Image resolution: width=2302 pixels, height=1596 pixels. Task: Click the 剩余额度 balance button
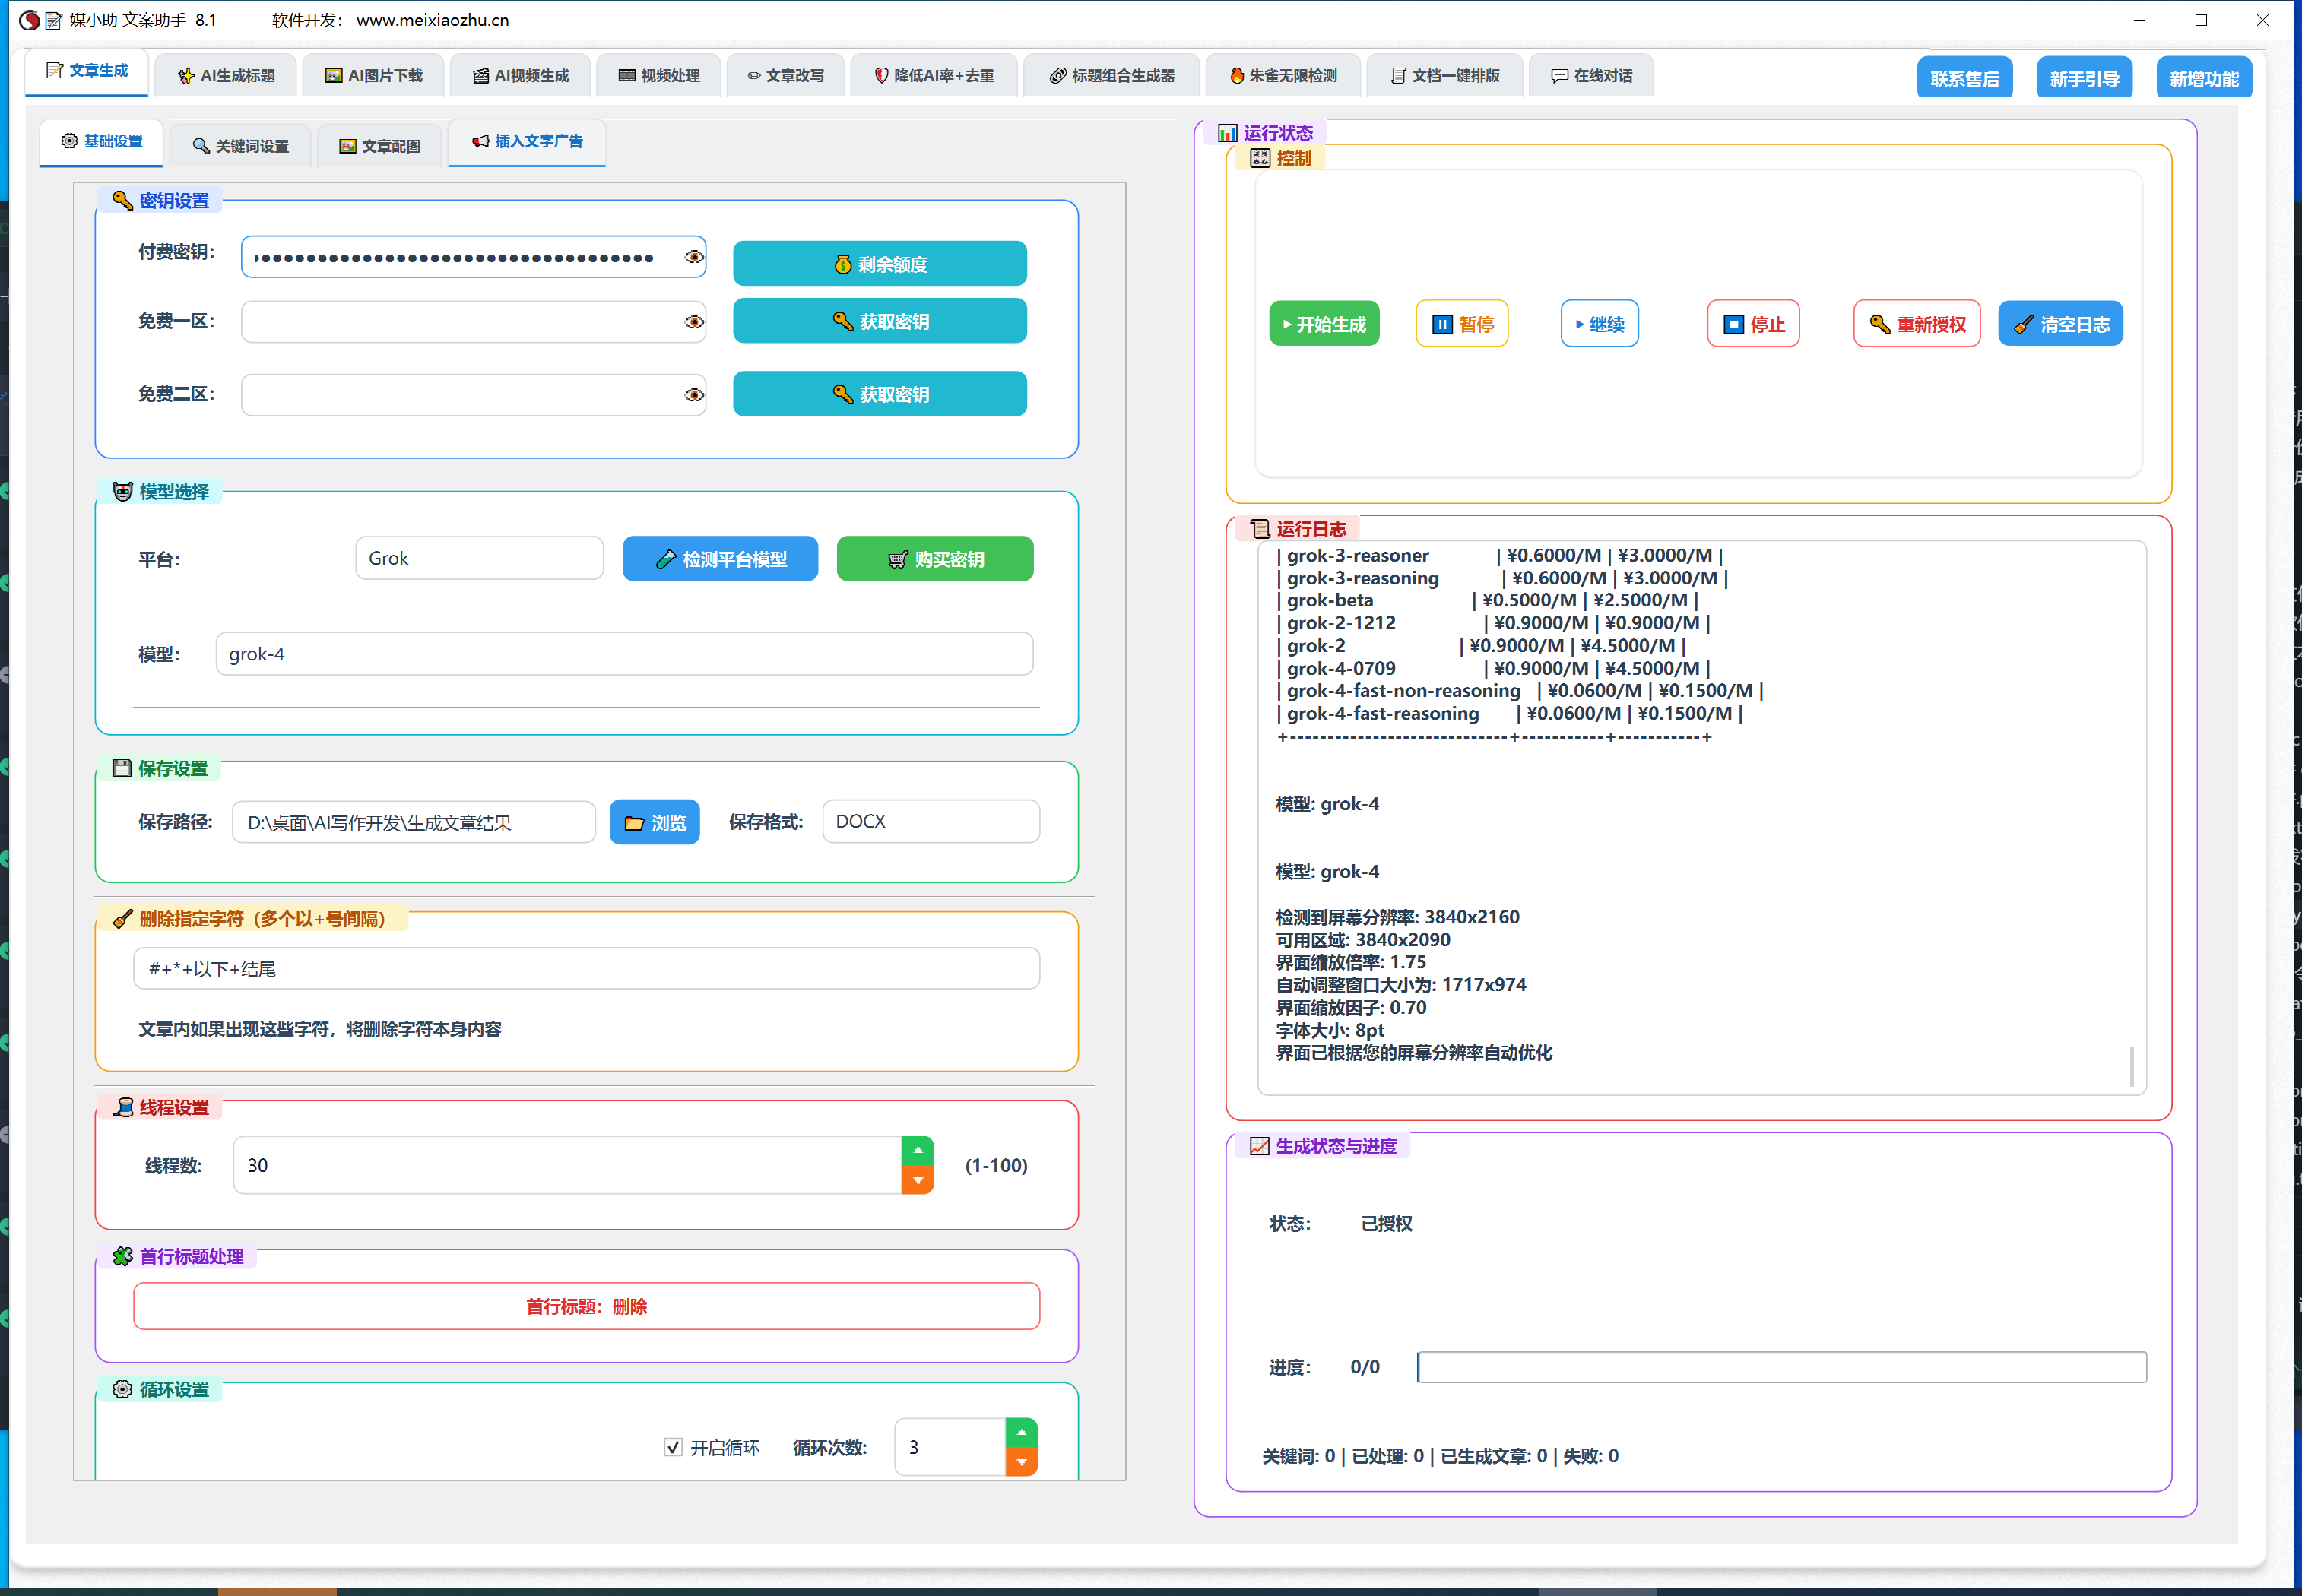click(x=879, y=264)
